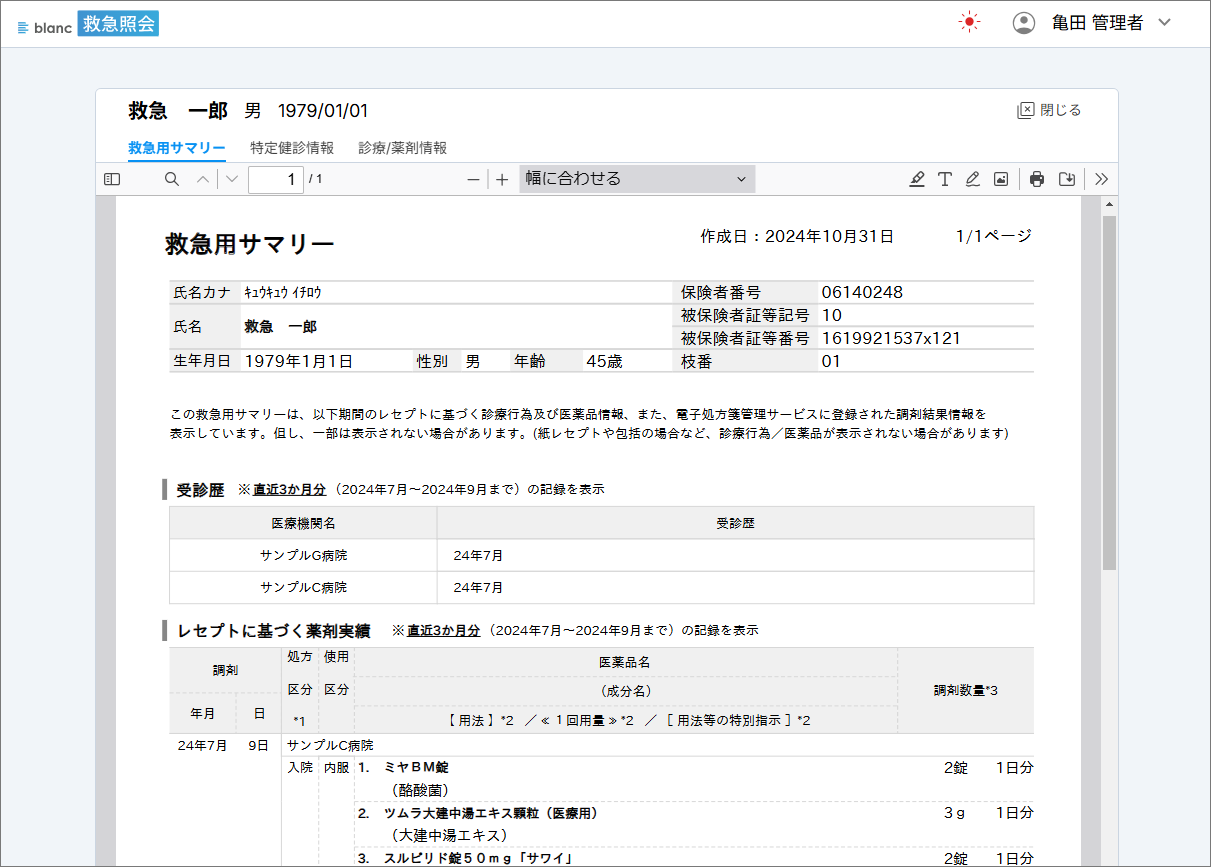Viewport: 1211px width, 867px height.
Task: Open the Add image tool
Action: (x=1002, y=179)
